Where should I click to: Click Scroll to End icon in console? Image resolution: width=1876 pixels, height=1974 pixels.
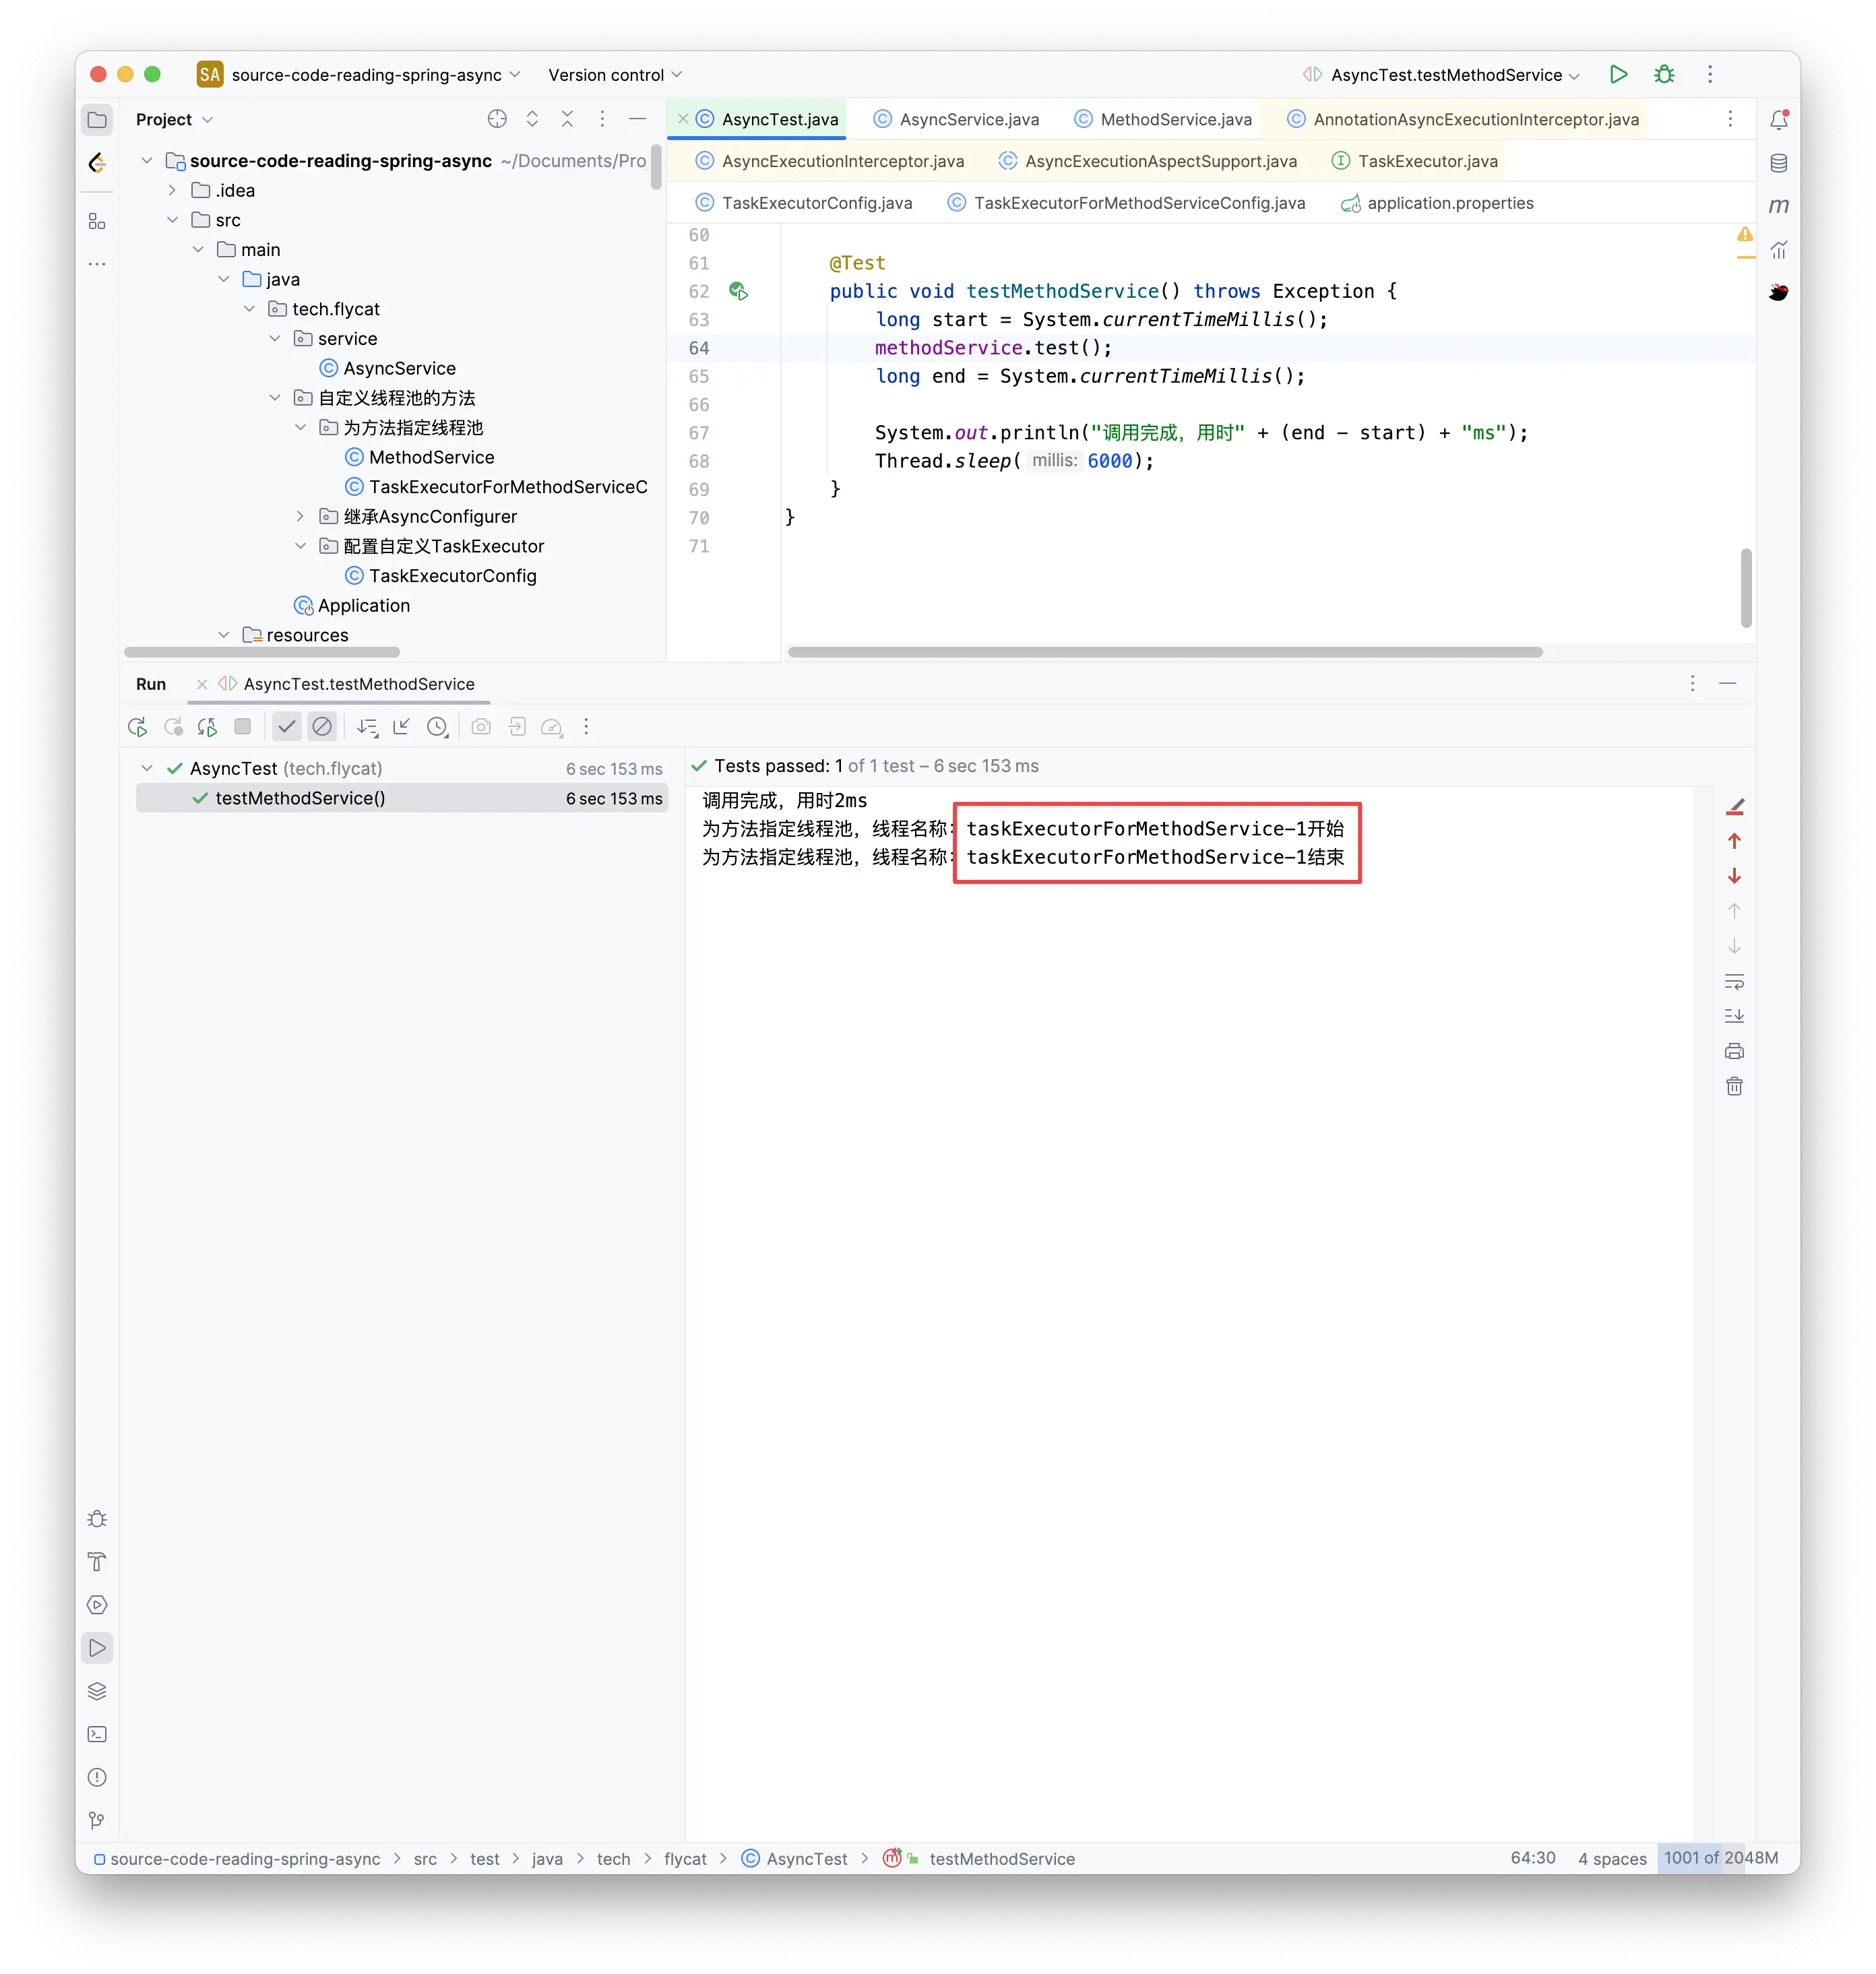[1734, 1016]
